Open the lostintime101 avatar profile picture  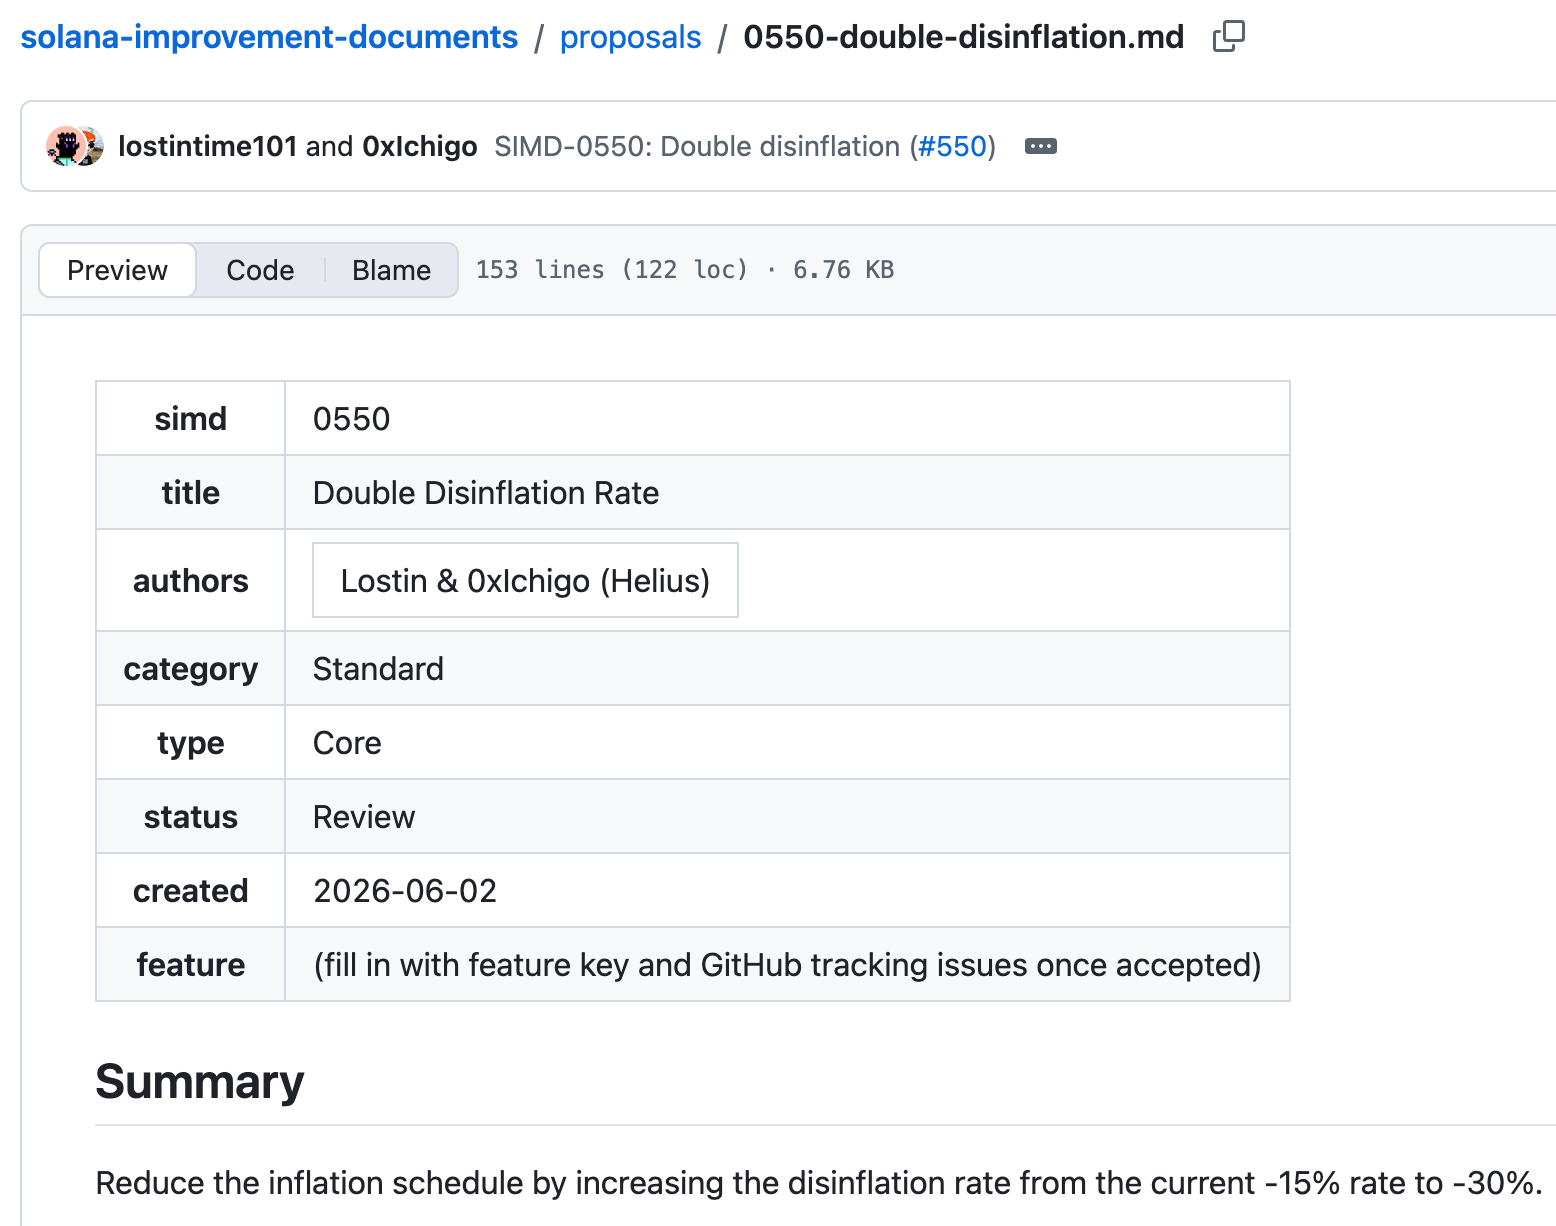pos(64,146)
